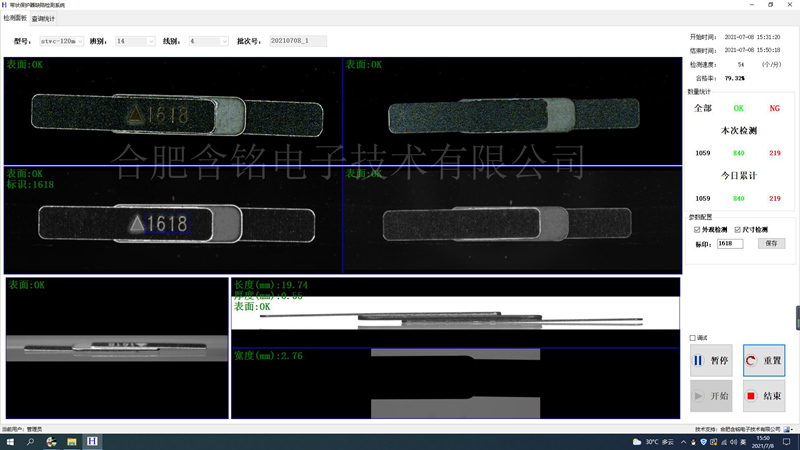Open Windows search from the taskbar
This screenshot has width=800, height=450.
(x=30, y=442)
